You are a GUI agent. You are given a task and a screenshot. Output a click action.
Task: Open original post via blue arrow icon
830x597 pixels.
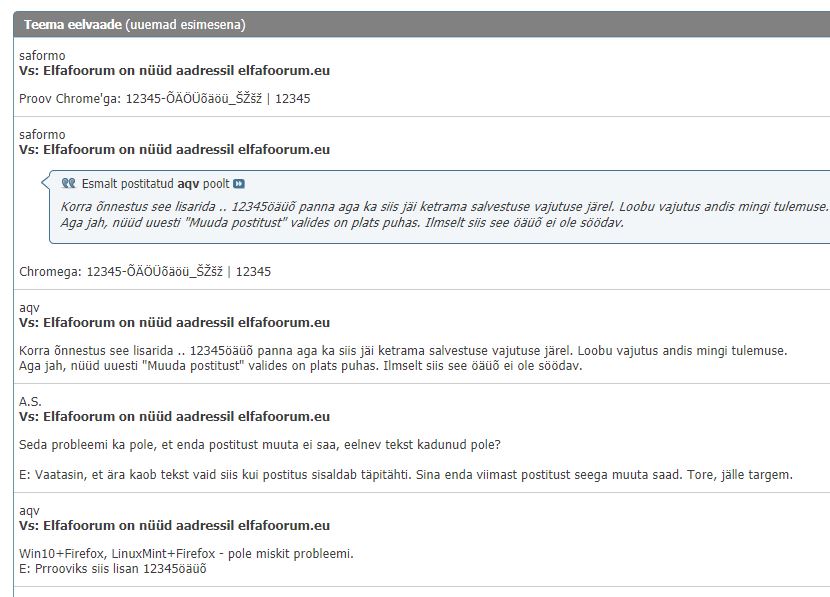[x=239, y=184]
